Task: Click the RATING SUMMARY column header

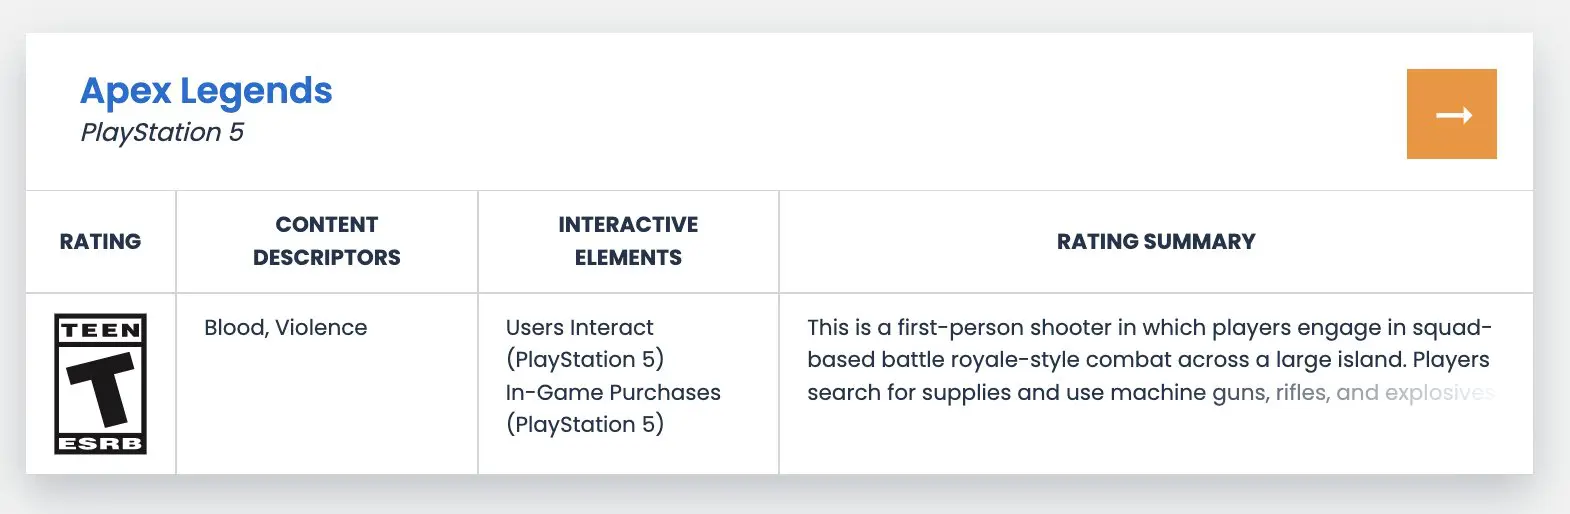Action: click(1156, 241)
